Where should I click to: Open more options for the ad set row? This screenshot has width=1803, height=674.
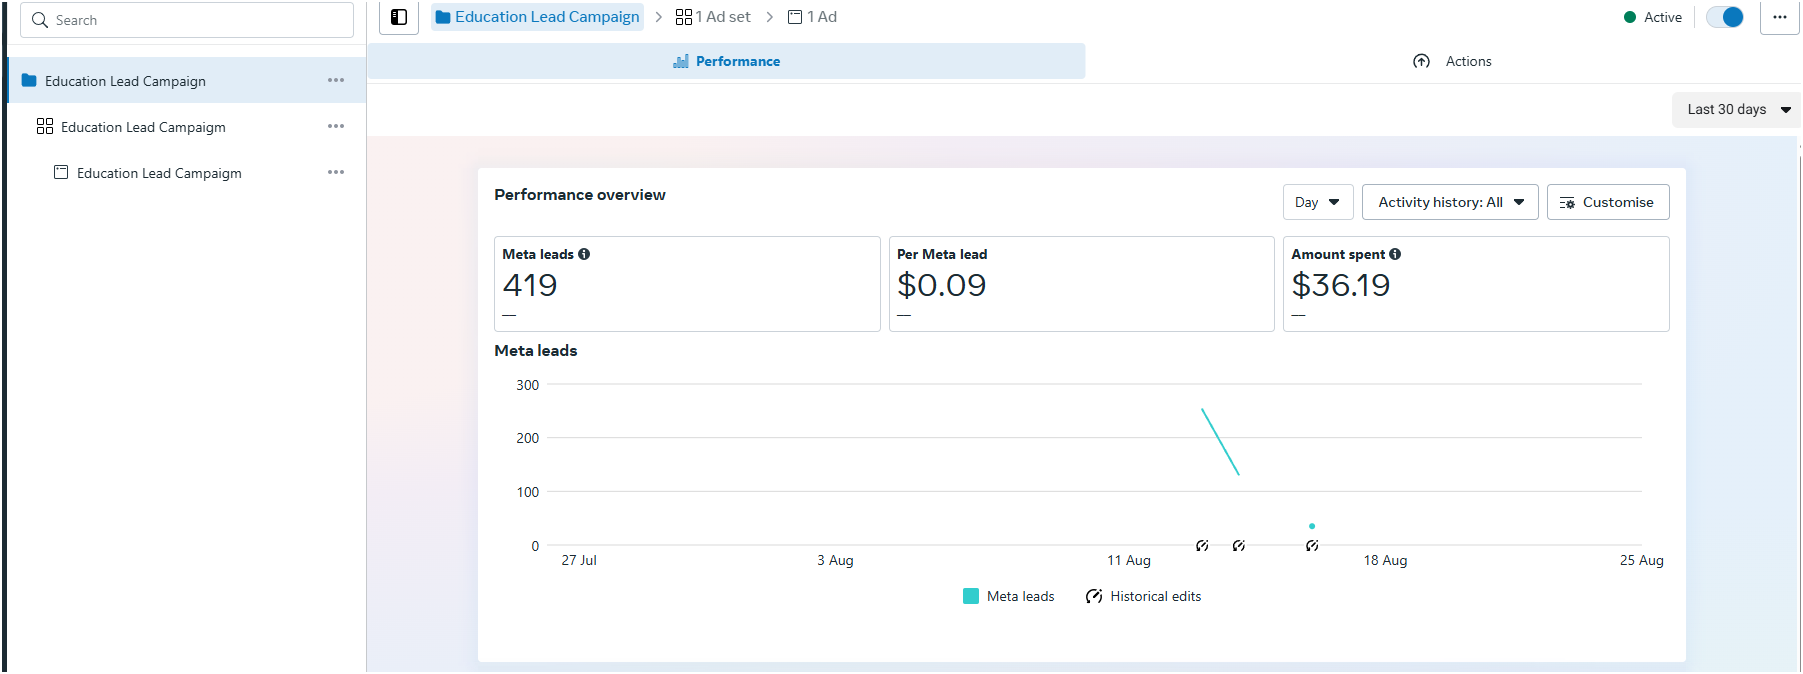[x=336, y=126]
